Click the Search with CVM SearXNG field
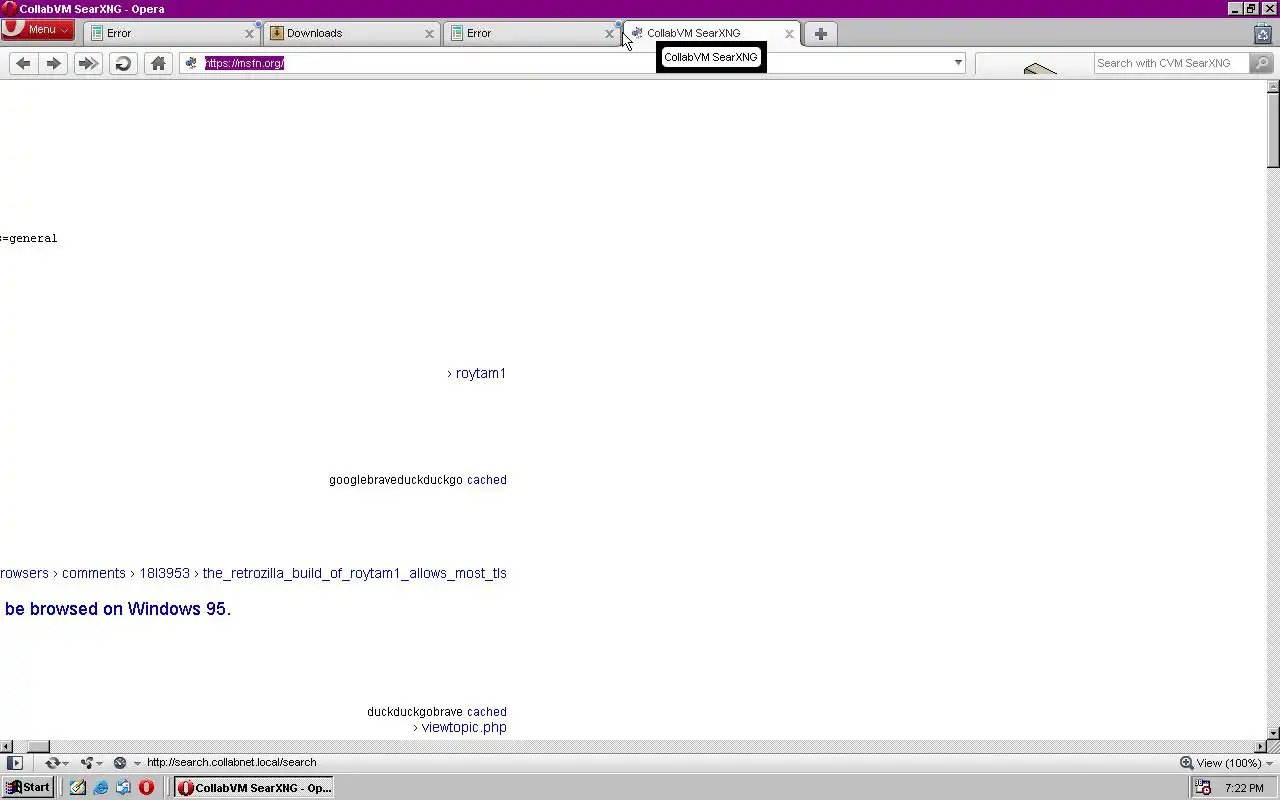The width and height of the screenshot is (1280, 800). coord(1170,63)
